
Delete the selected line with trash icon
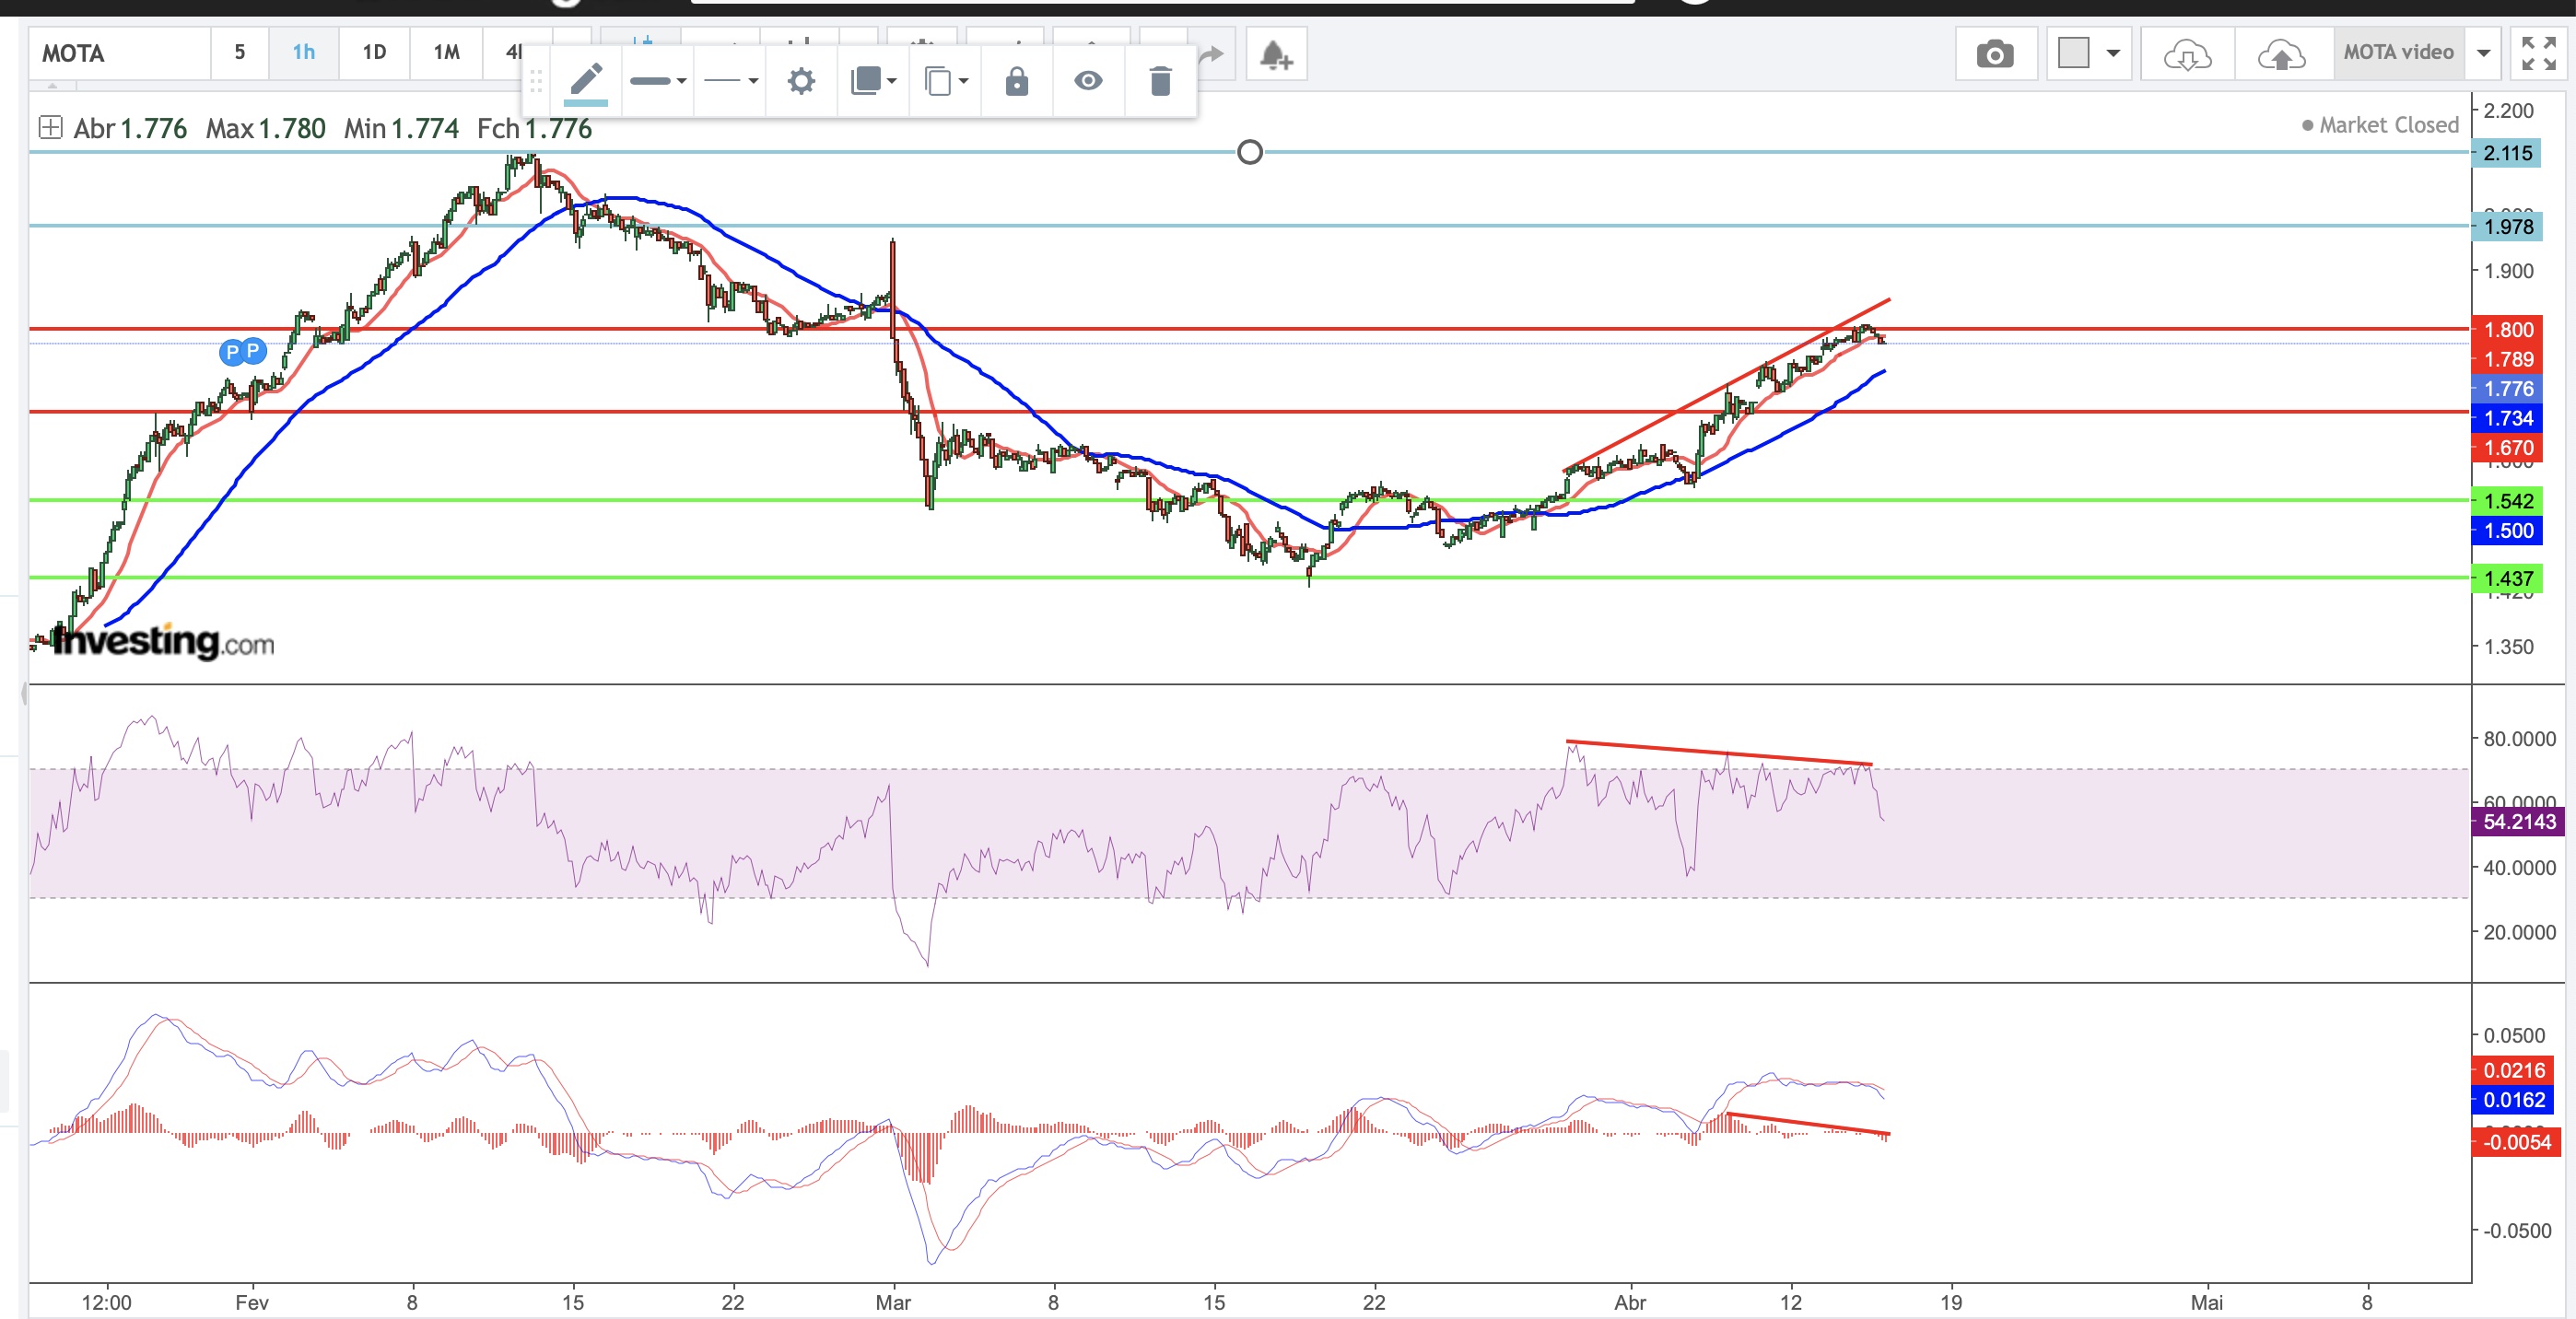point(1160,81)
